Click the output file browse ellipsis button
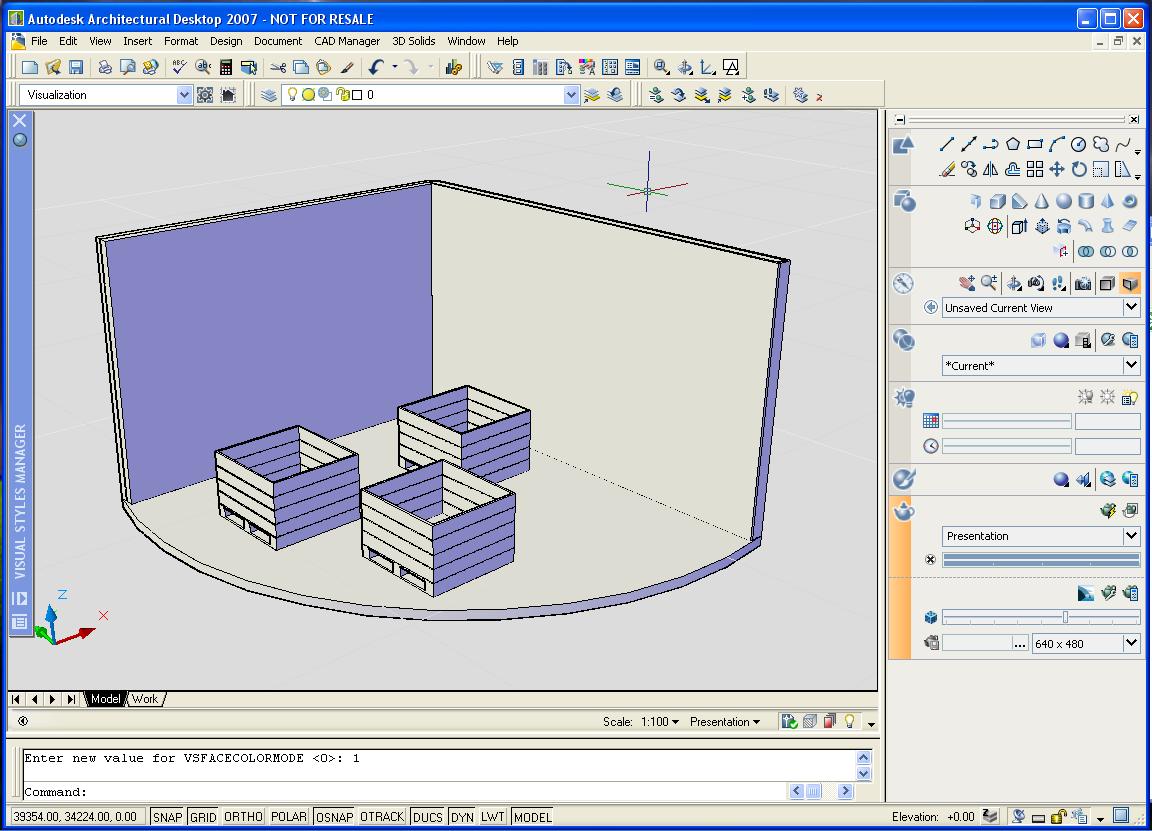The image size is (1152, 831). (x=1020, y=644)
